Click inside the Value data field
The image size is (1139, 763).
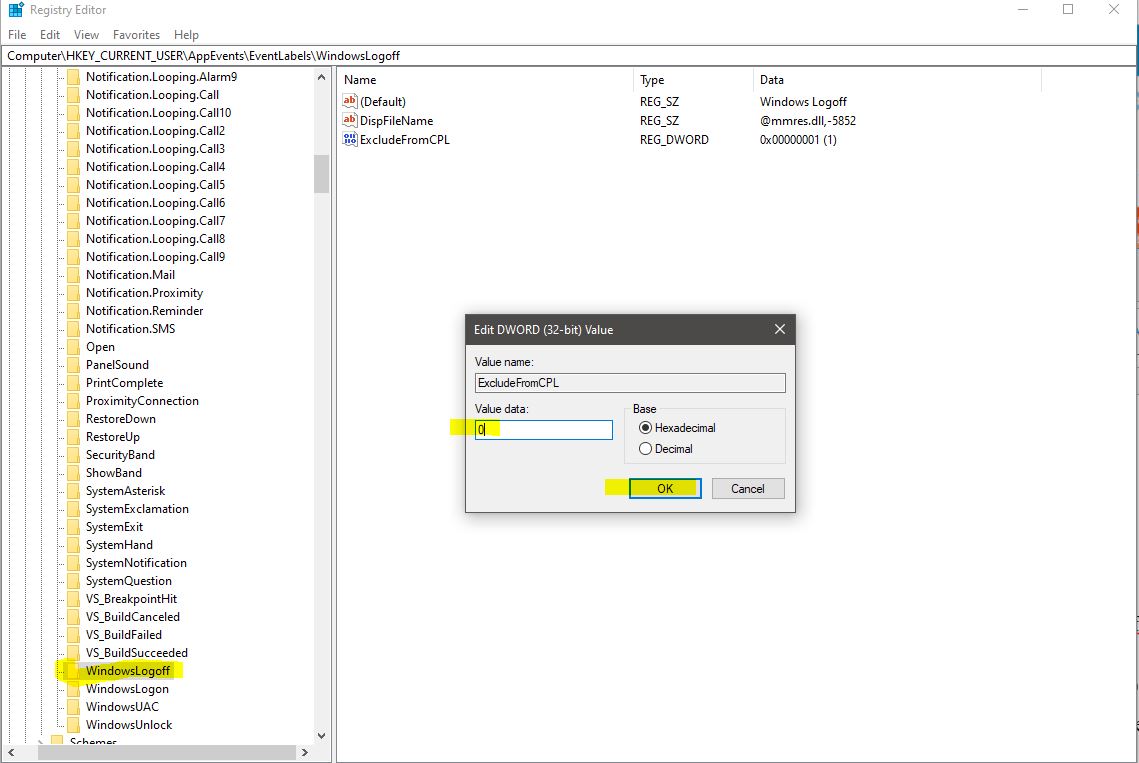click(543, 429)
